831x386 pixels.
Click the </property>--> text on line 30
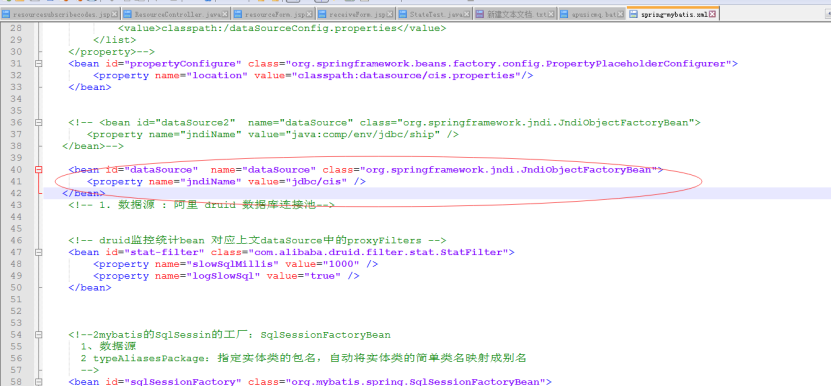pos(112,51)
